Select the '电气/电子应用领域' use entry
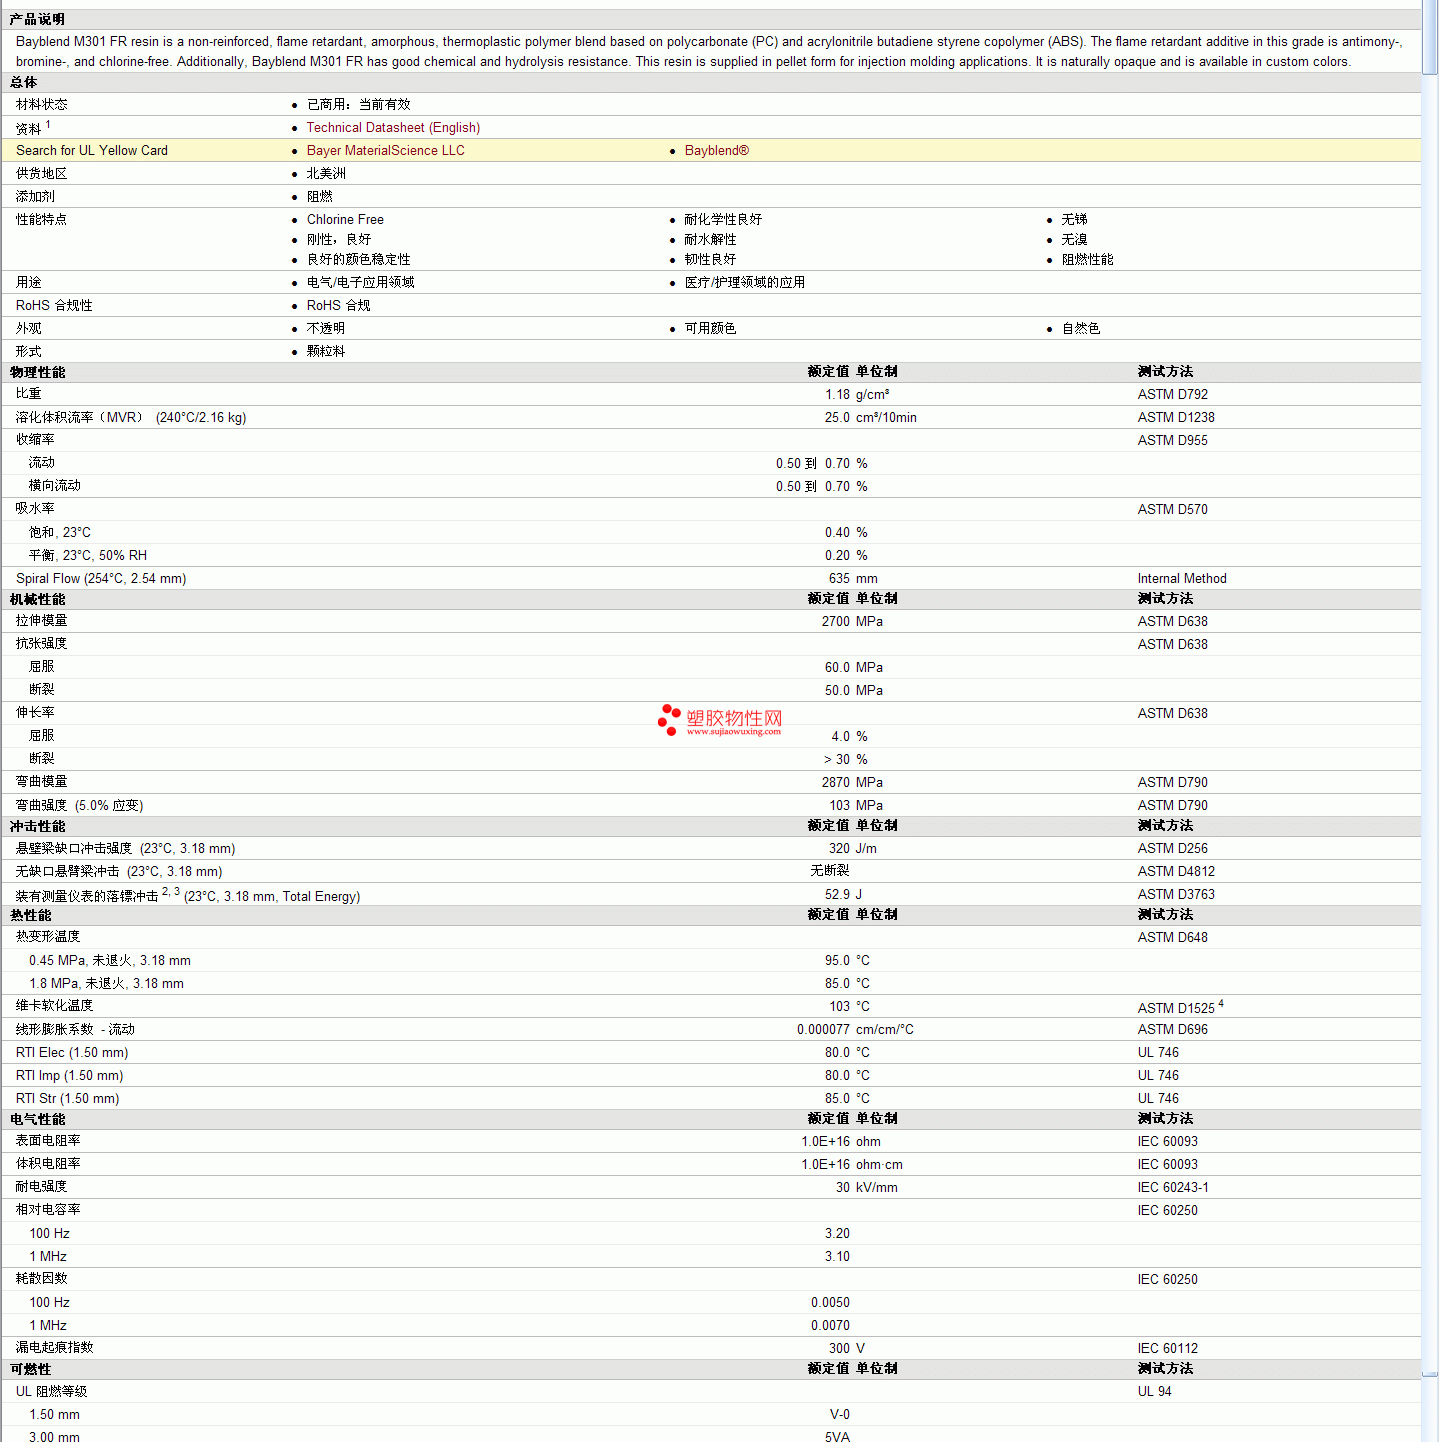 [x=361, y=283]
